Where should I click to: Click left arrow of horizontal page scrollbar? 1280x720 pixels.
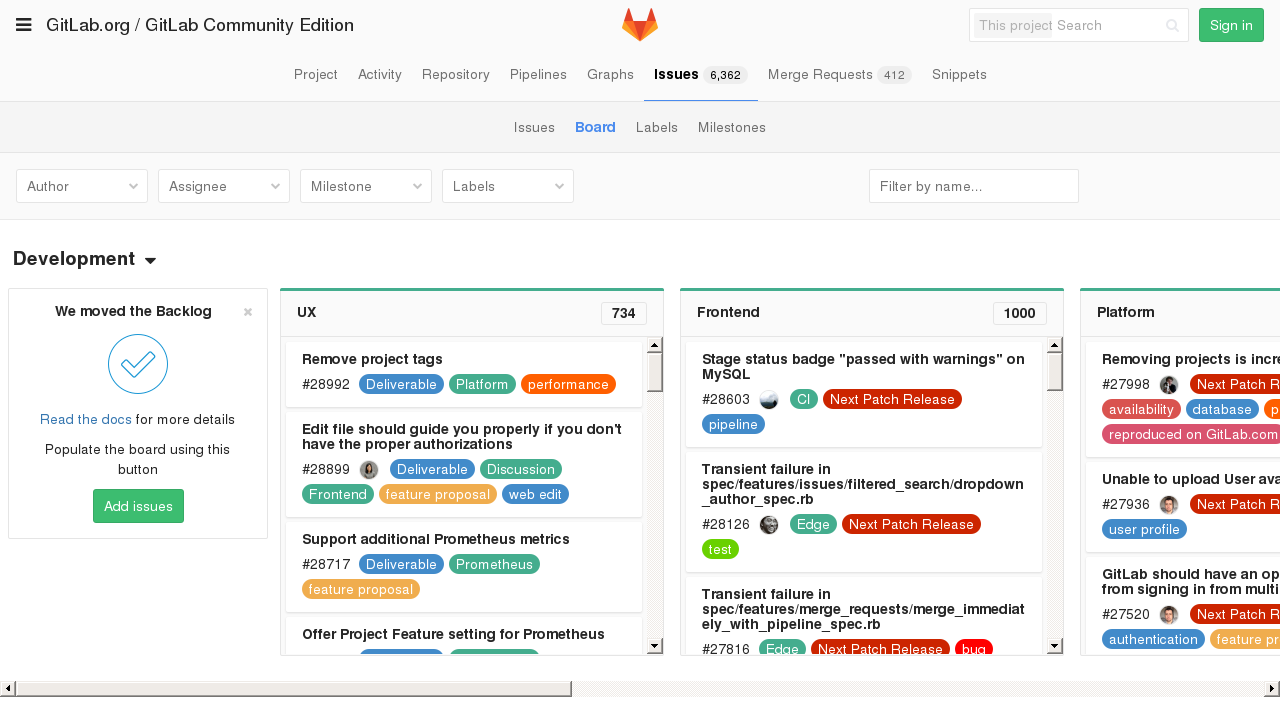pos(7,689)
